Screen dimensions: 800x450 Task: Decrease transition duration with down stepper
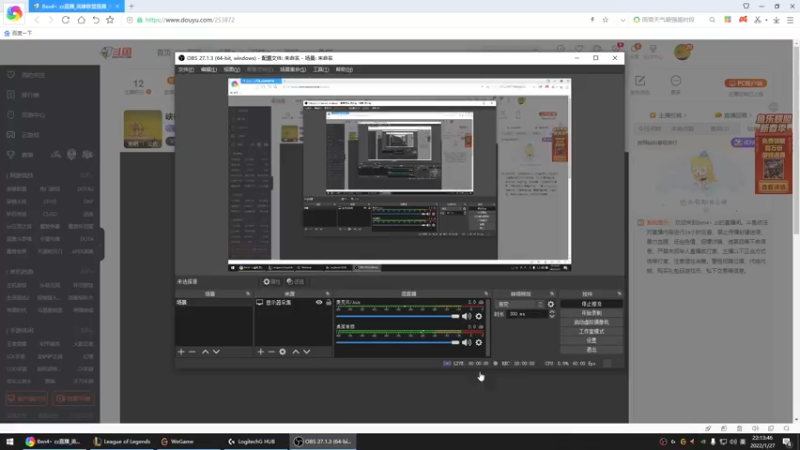(x=552, y=316)
